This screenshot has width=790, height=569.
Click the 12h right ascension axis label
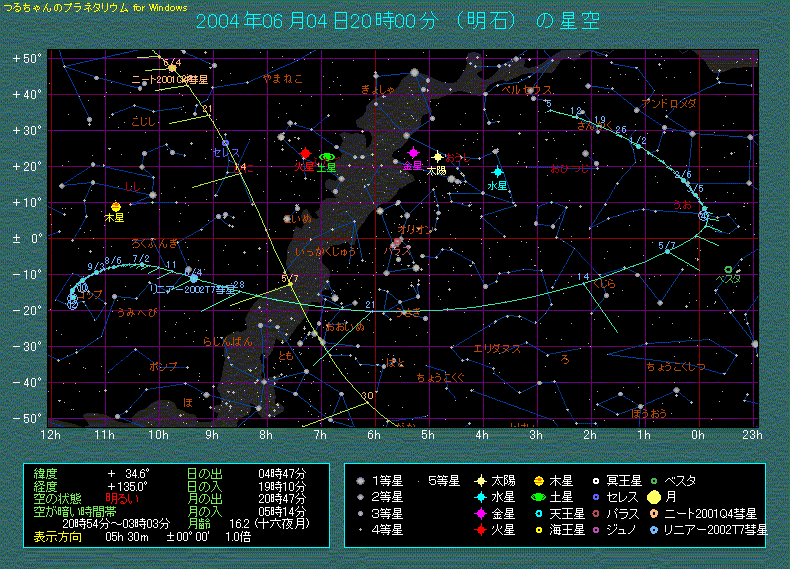click(x=49, y=435)
